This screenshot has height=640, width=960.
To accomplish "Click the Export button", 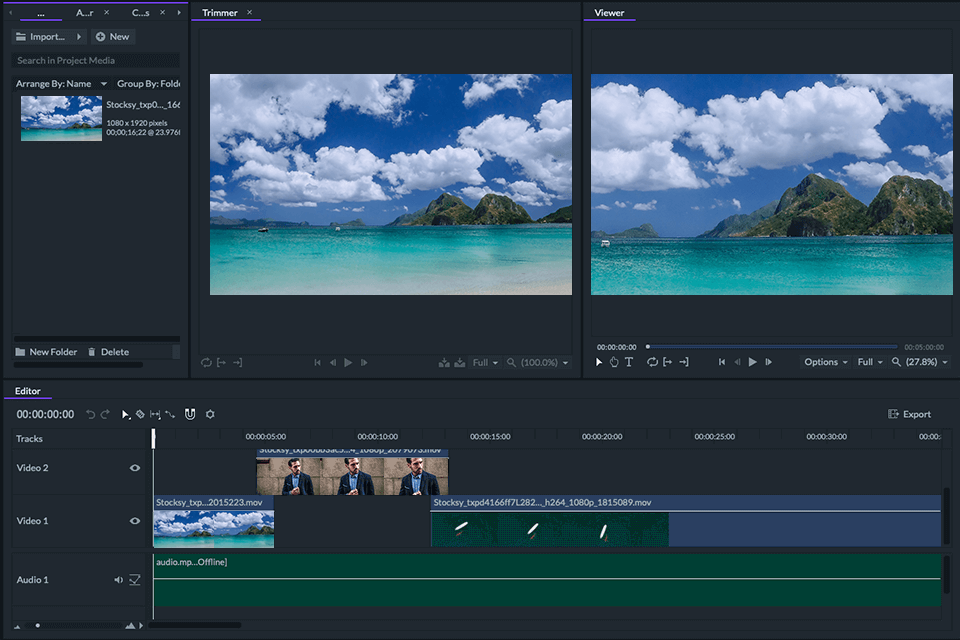I will click(909, 413).
